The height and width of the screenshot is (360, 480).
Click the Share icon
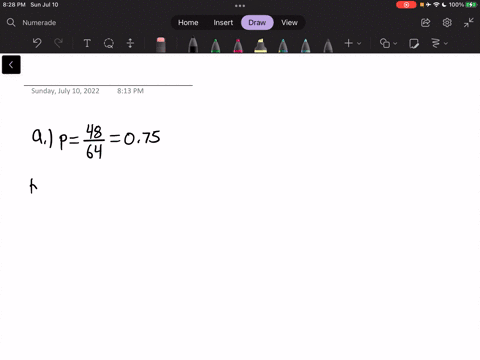point(425,23)
